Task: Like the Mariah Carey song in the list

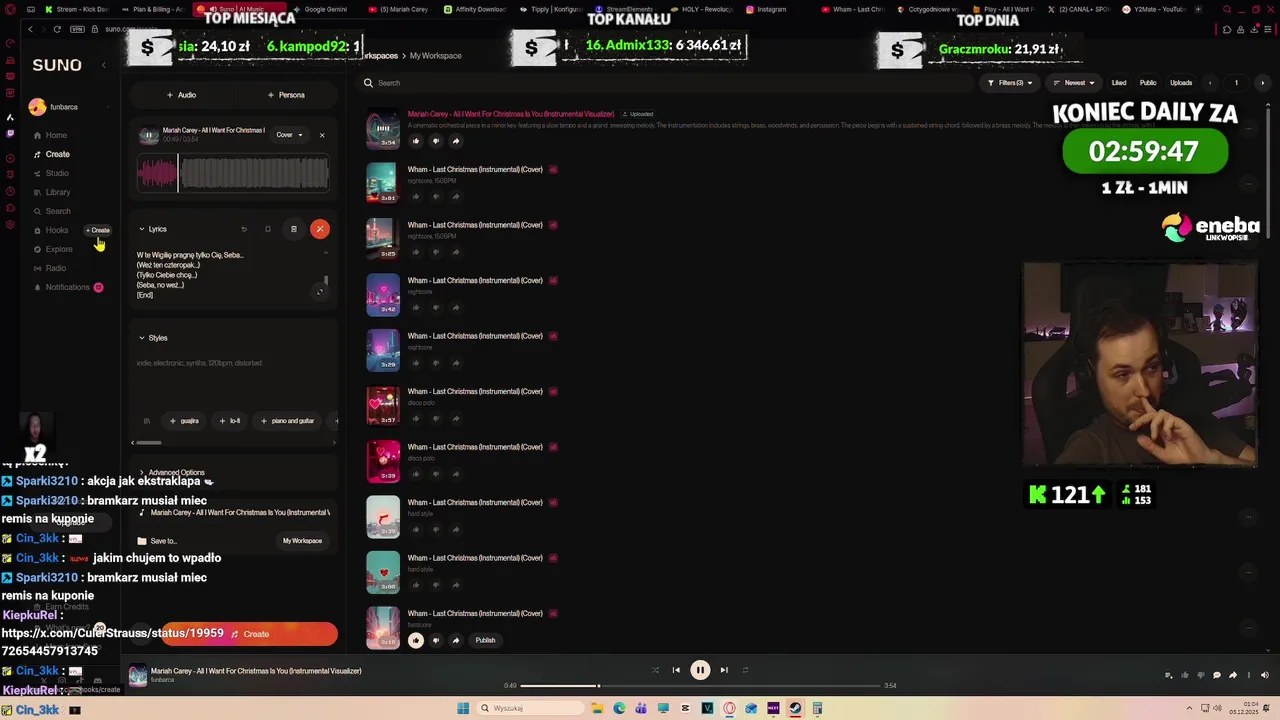Action: point(416,141)
